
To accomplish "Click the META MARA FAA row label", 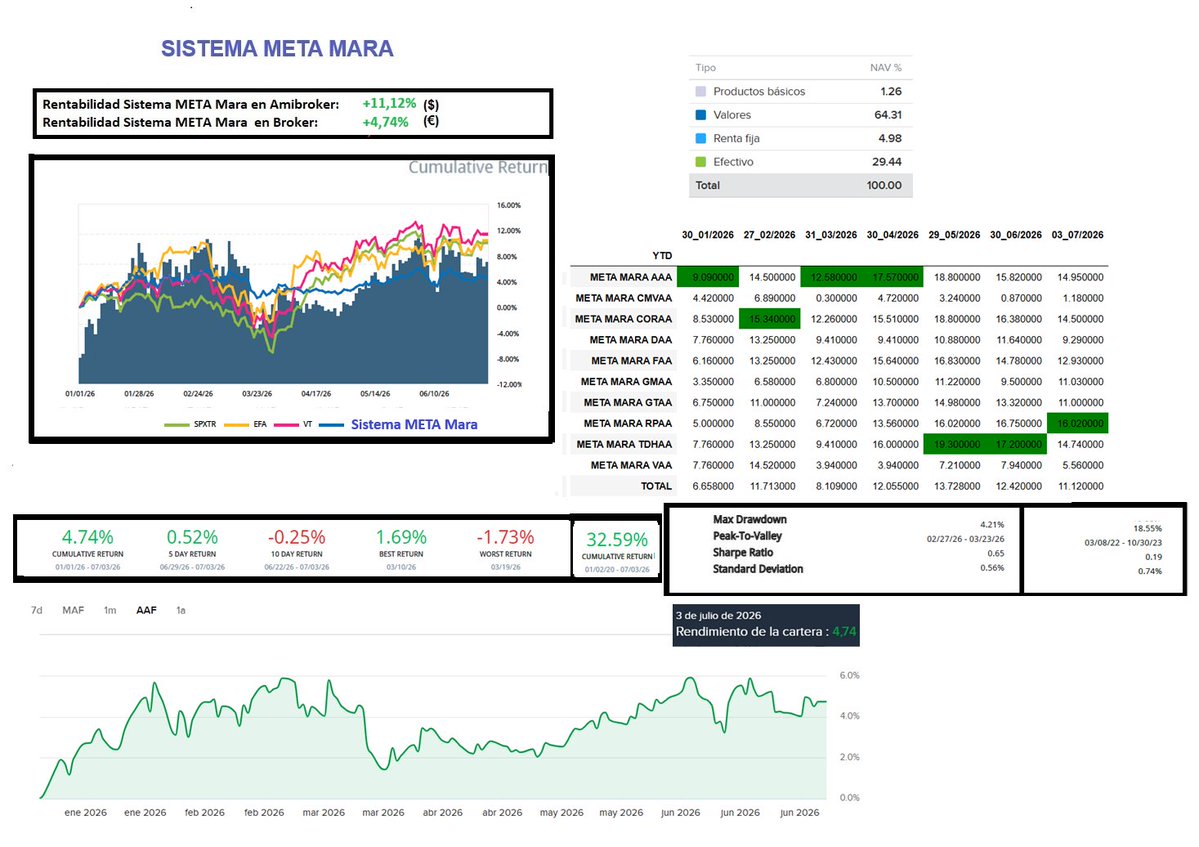I will [632, 361].
